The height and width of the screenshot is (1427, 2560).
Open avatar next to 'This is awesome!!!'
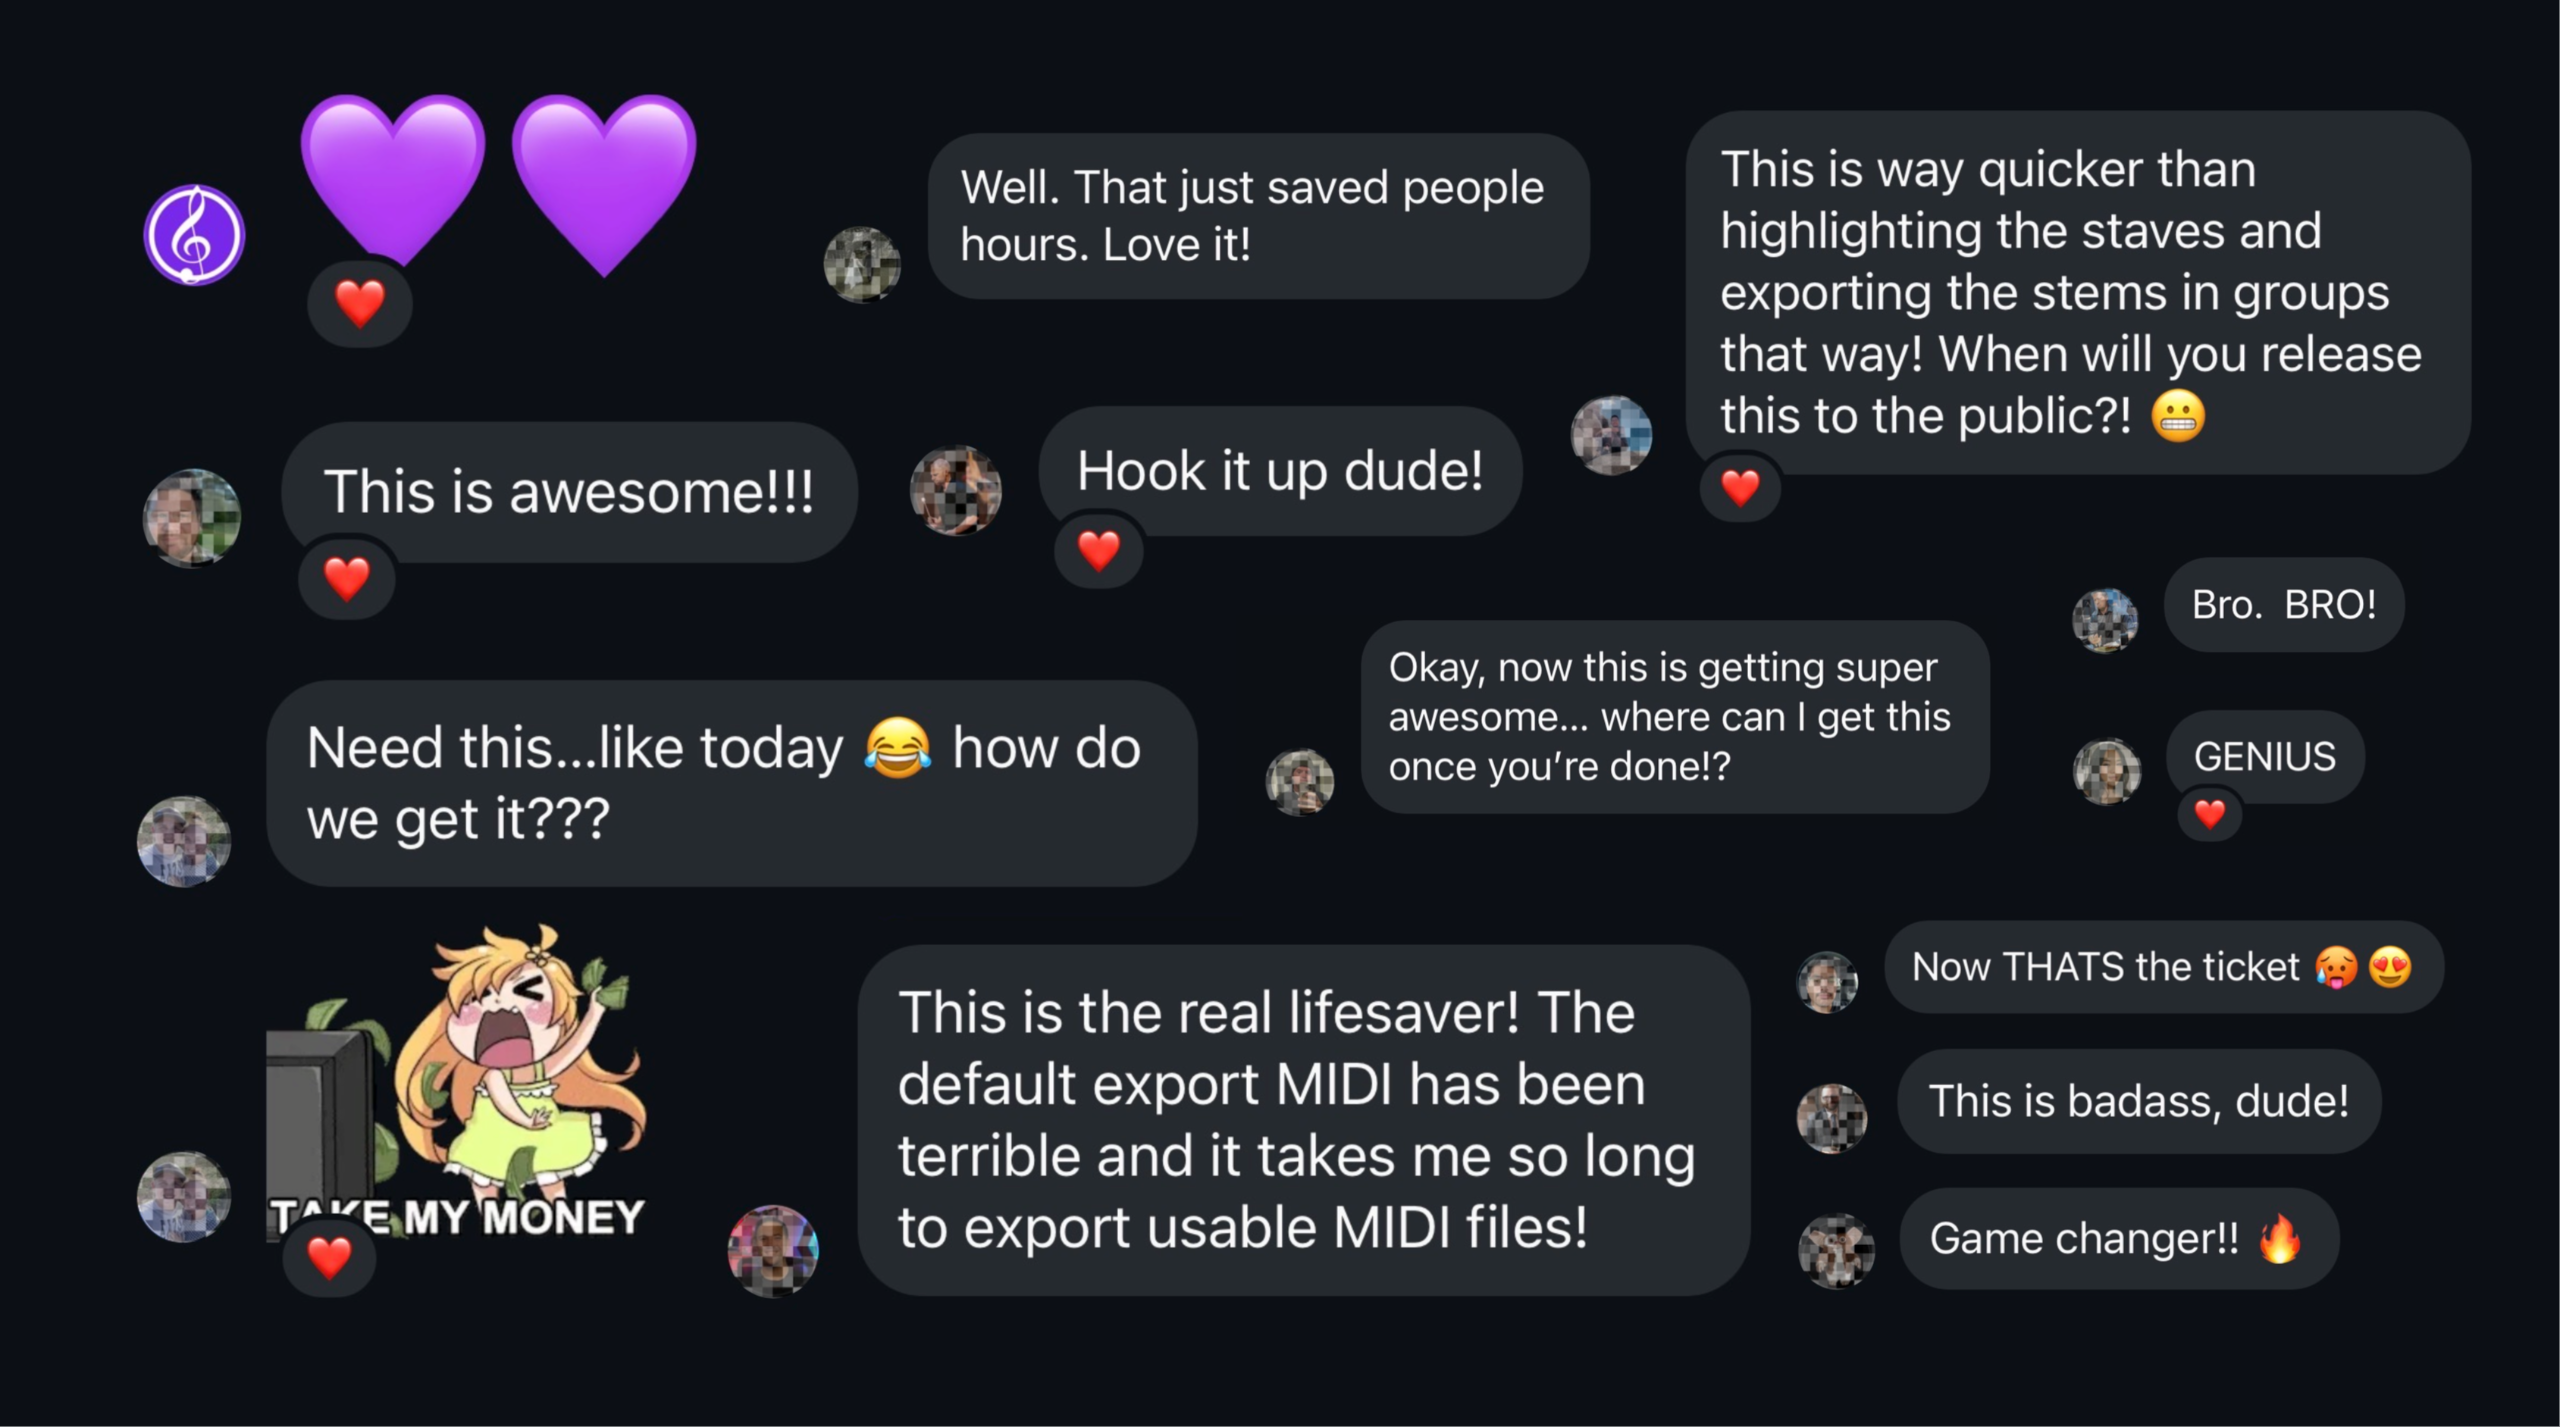click(x=192, y=518)
